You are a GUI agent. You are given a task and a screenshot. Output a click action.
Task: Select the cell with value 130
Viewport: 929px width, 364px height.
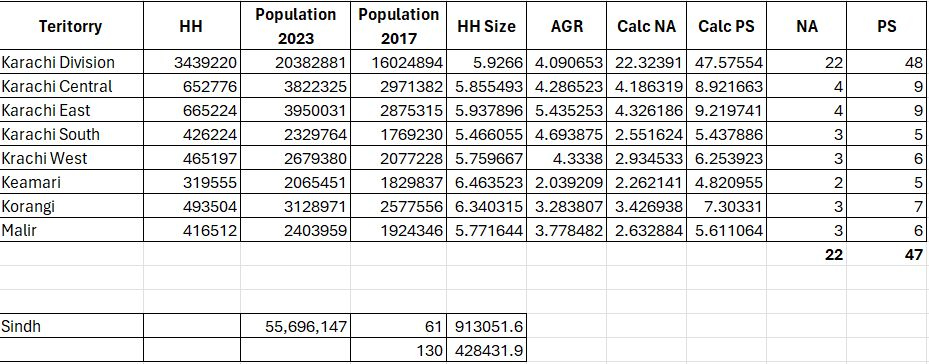(x=398, y=350)
